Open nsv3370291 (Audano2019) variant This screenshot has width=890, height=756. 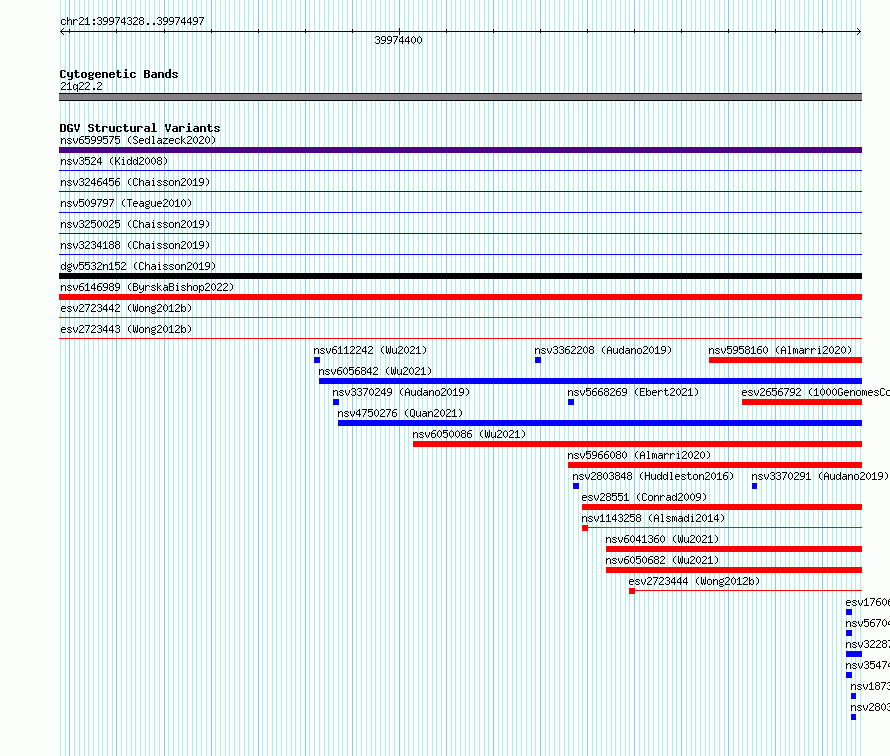(x=820, y=476)
